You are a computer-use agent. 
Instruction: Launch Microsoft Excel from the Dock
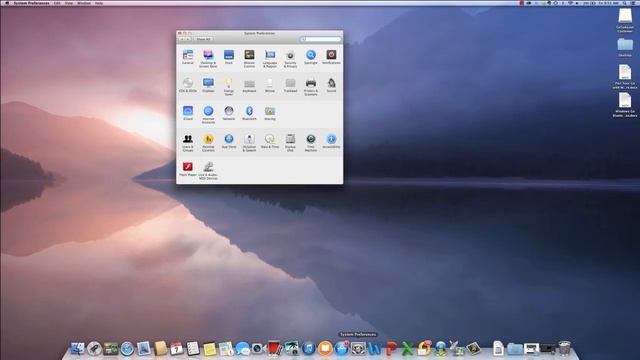(407, 349)
